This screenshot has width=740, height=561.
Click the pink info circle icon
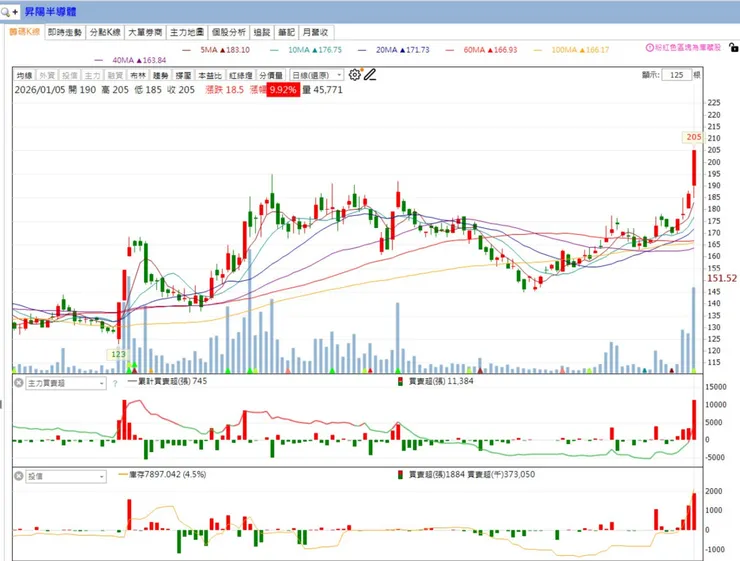coord(649,48)
